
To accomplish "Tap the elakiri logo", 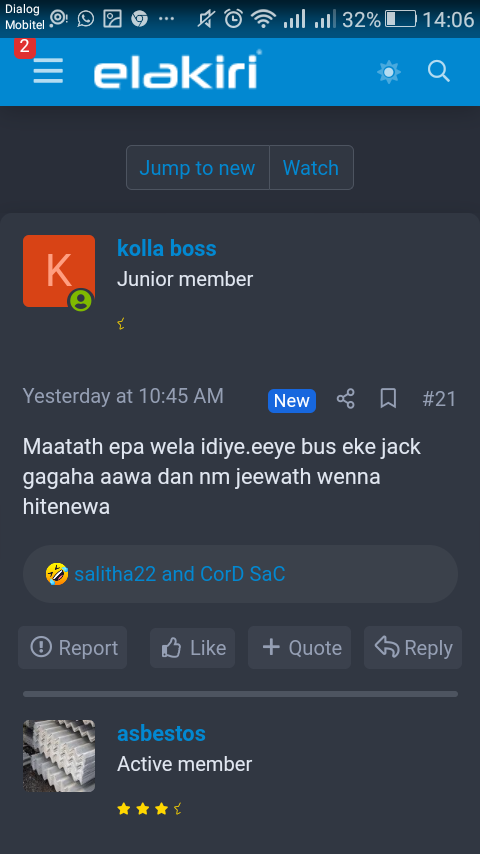I will 178,71.
